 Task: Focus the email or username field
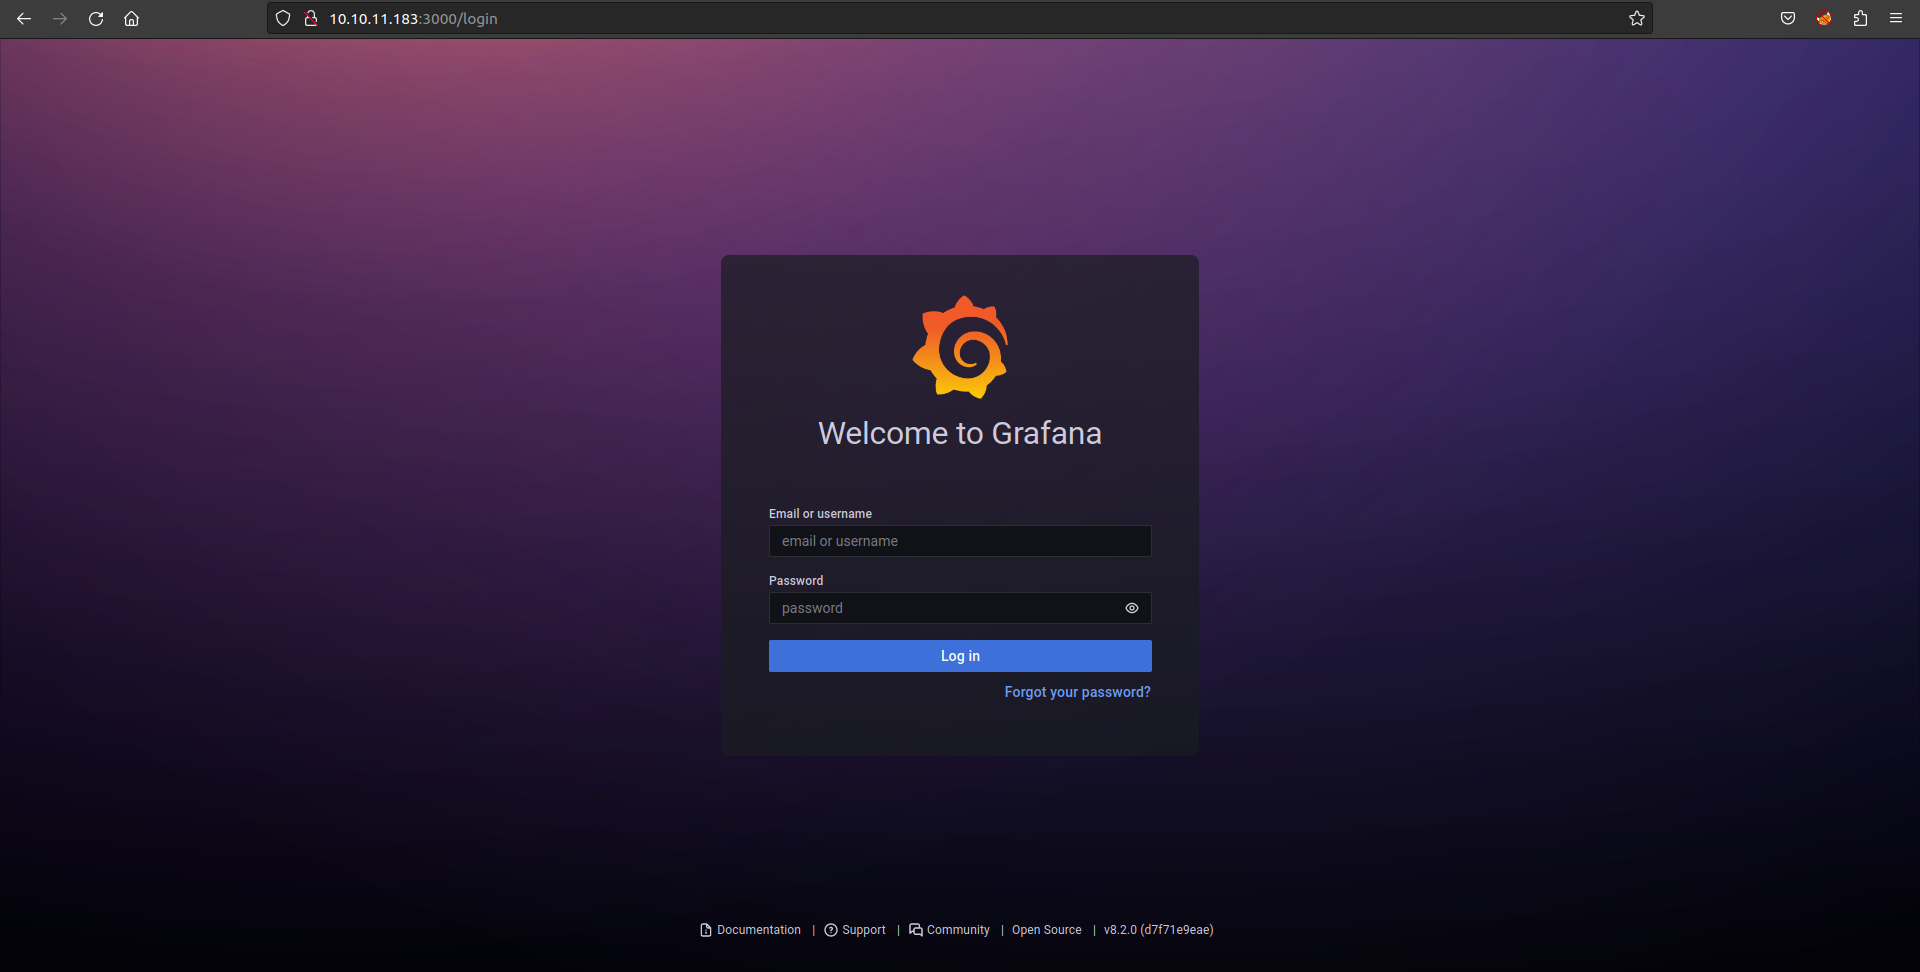(960, 541)
